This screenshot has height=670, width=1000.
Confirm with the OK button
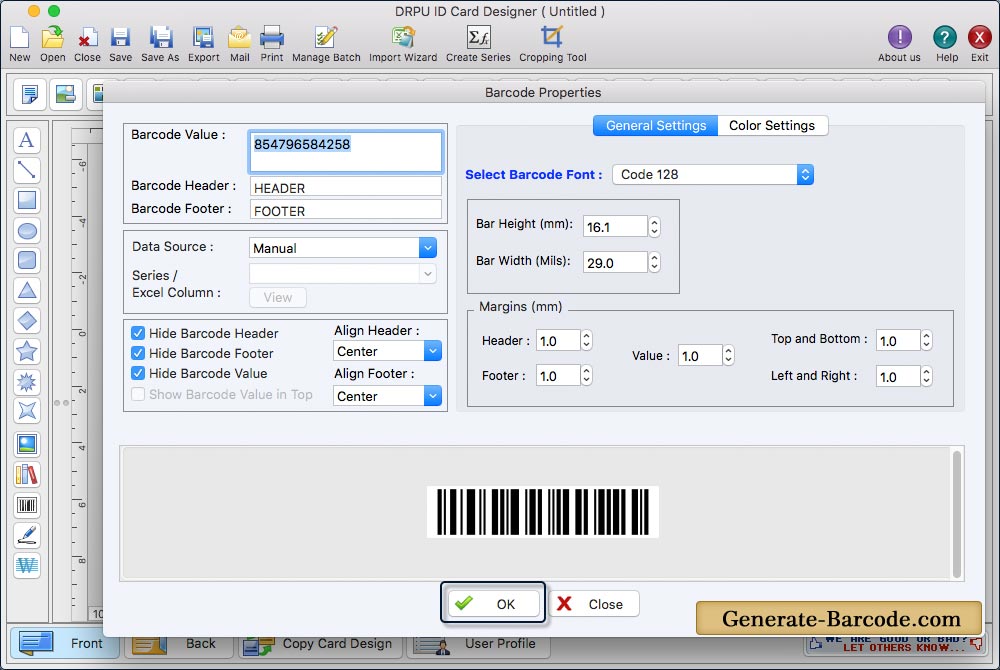coord(493,603)
